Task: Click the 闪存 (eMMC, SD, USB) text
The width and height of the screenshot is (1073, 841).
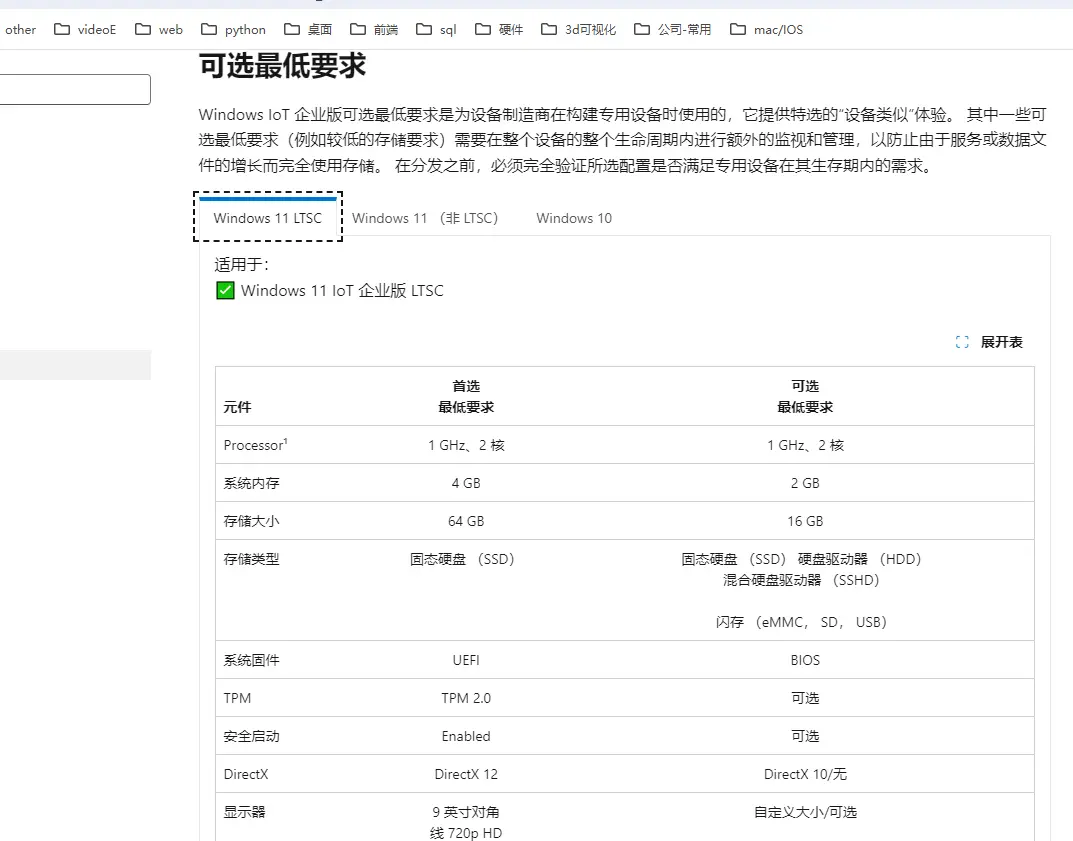Action: [801, 622]
